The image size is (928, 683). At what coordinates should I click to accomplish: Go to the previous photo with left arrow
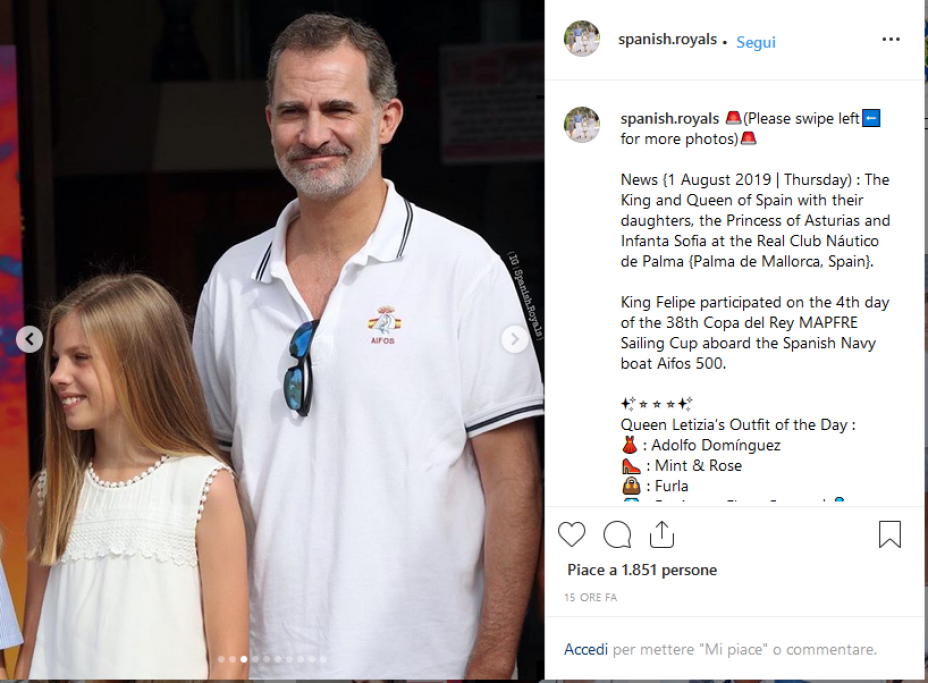point(30,340)
